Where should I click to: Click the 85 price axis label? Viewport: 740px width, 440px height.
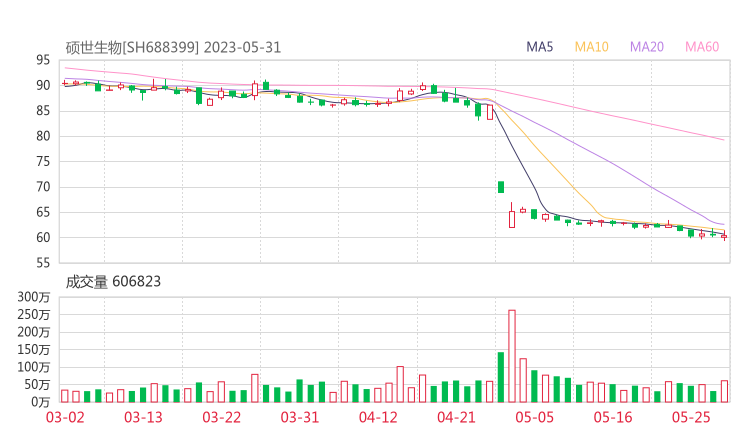point(43,111)
